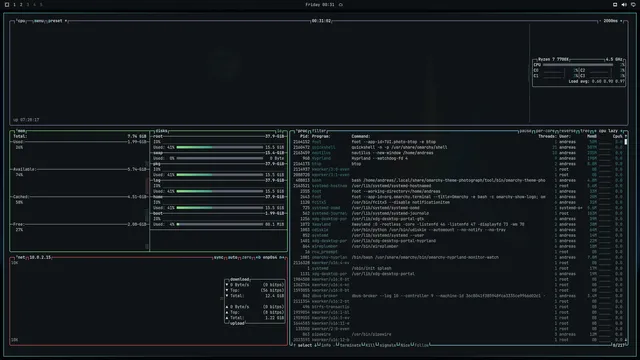Select the Hyprland --watchdog-fd process row

(458, 158)
